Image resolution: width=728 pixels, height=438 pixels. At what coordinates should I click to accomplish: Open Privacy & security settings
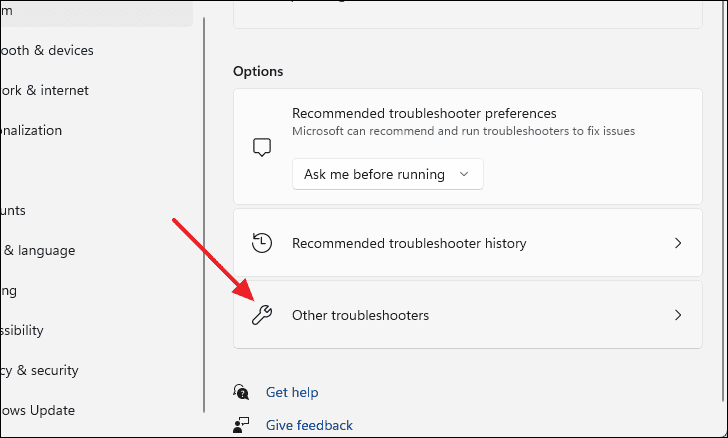click(39, 370)
